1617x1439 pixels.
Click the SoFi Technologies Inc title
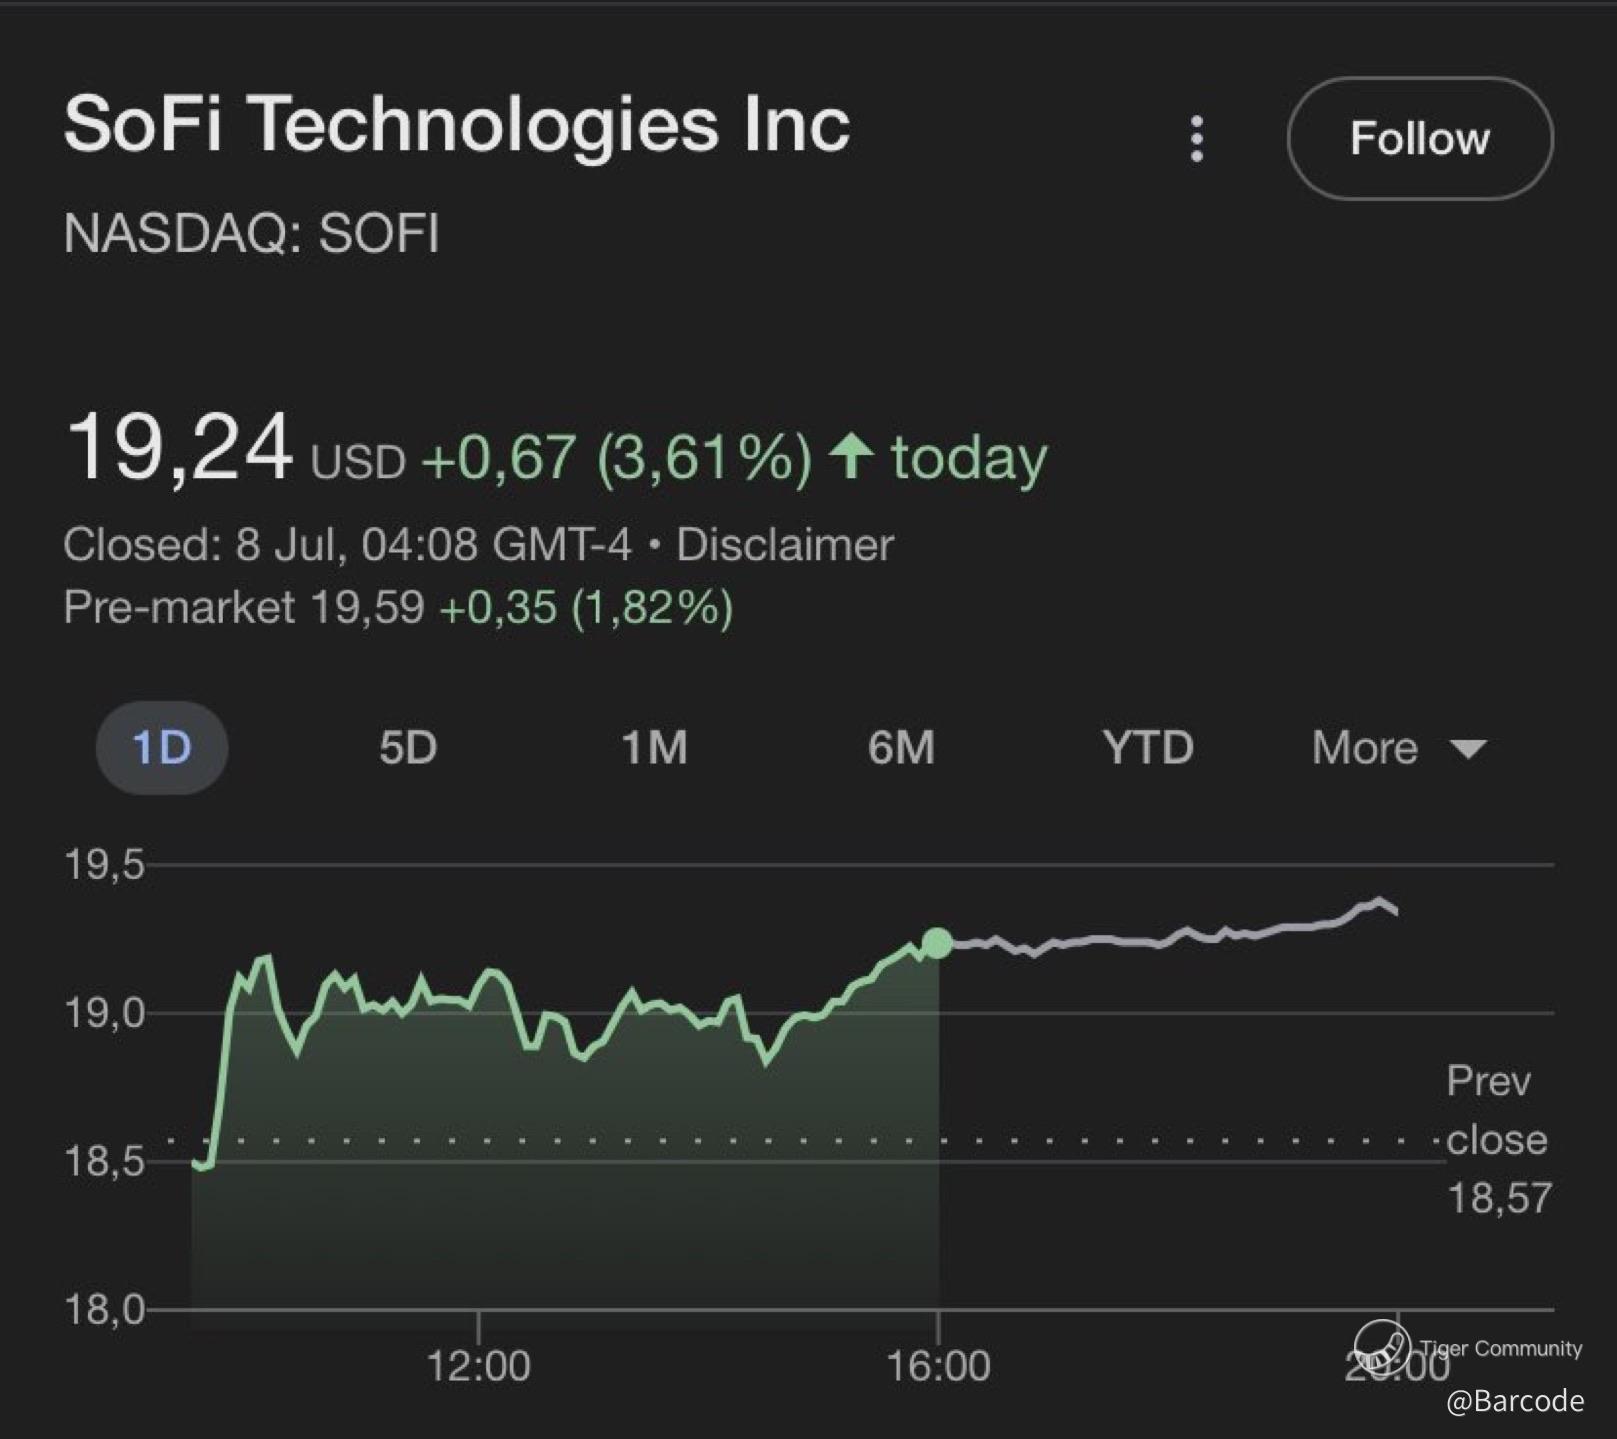(457, 124)
